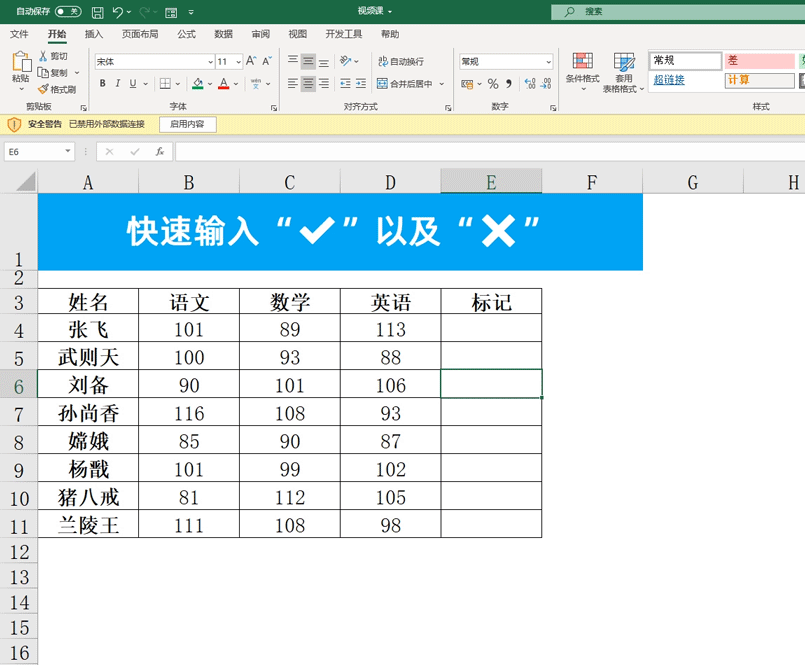Toggle the AutoSave (自动保存) switch
Viewport: 805px width, 665px height.
[x=68, y=12]
